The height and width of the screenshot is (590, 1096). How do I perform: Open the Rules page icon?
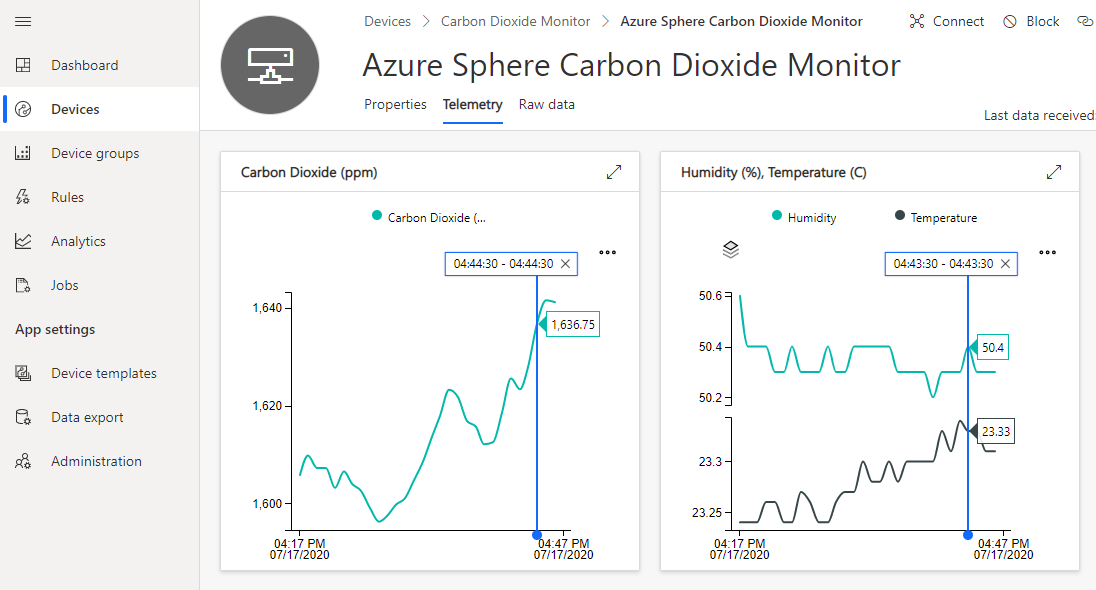coord(23,197)
